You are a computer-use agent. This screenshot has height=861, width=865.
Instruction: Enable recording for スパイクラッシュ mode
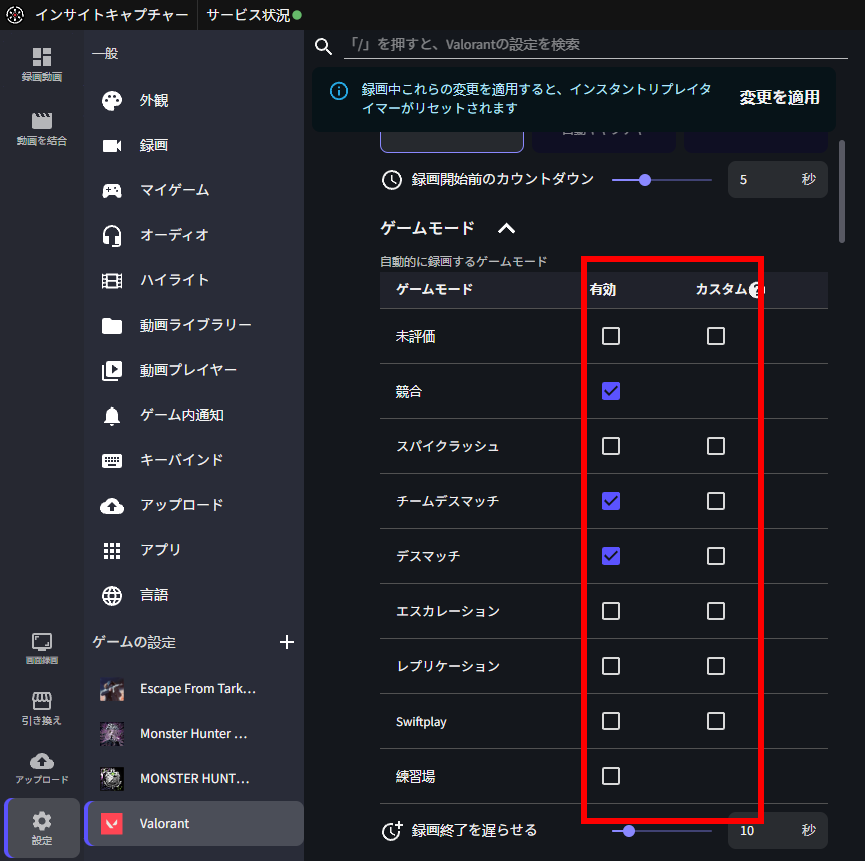tap(611, 446)
